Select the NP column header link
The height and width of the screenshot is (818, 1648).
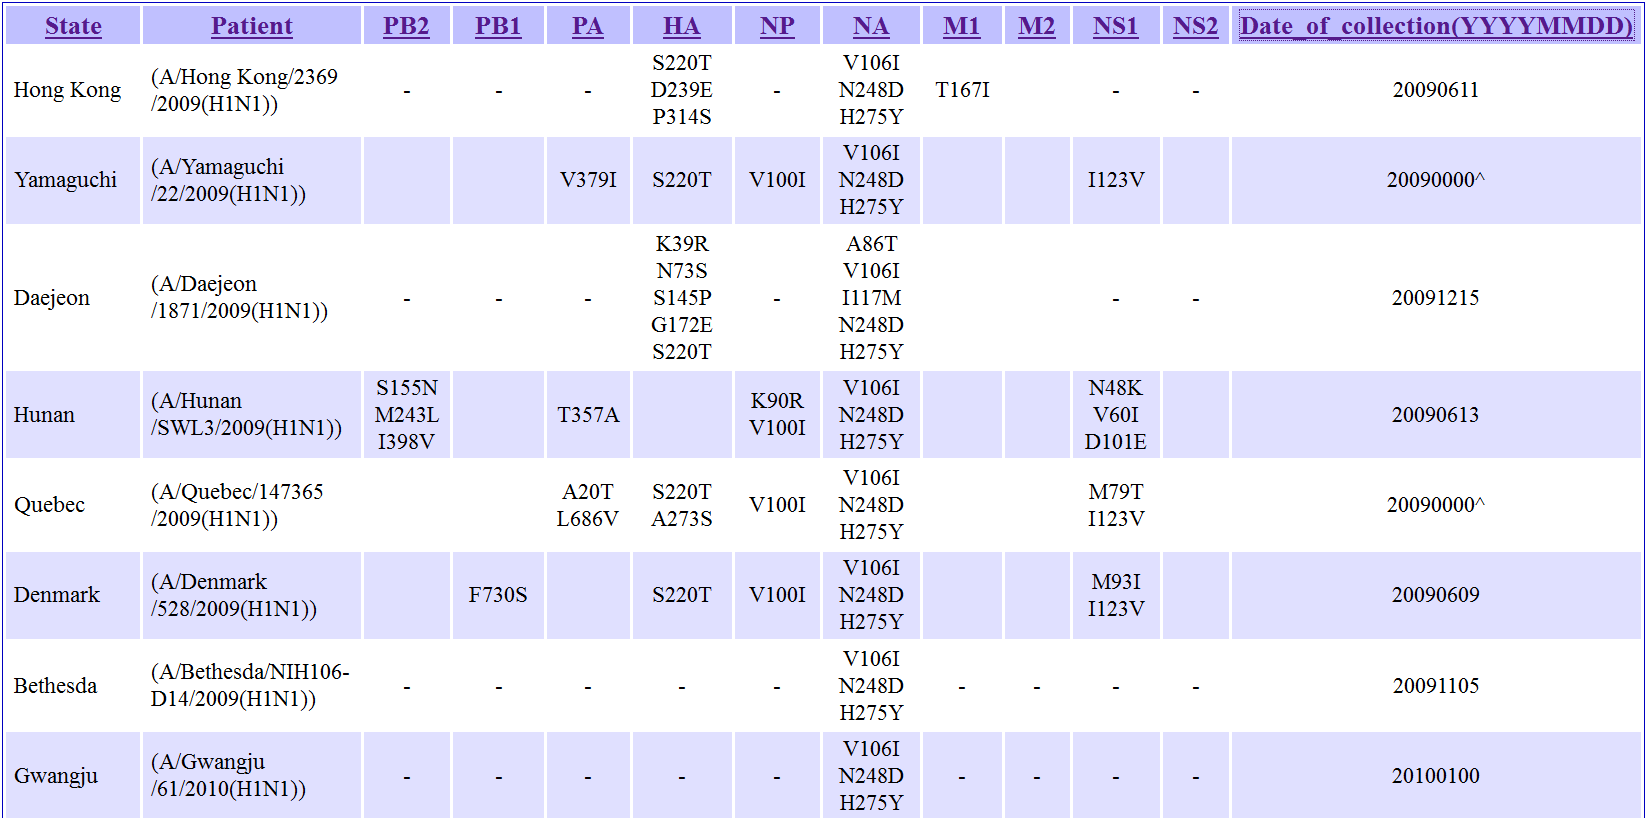point(777,26)
